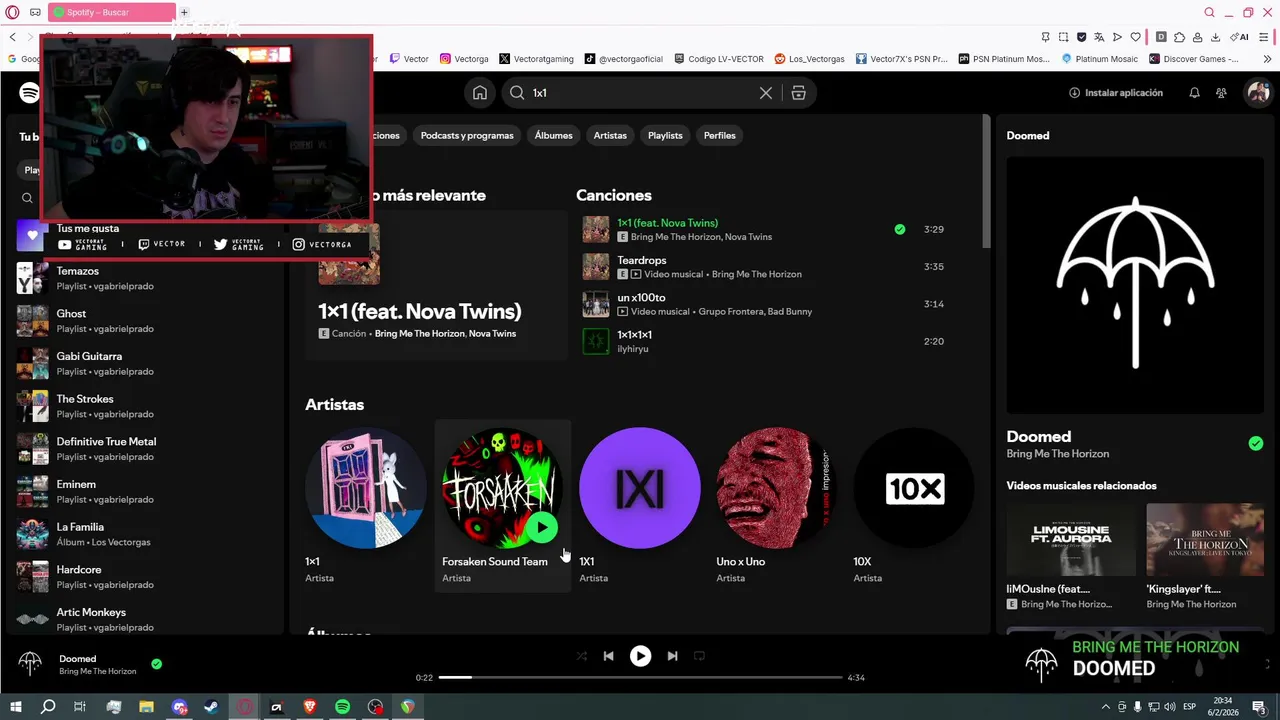Open the Ghost playlist
This screenshot has width=1280, height=720.
(x=145, y=321)
